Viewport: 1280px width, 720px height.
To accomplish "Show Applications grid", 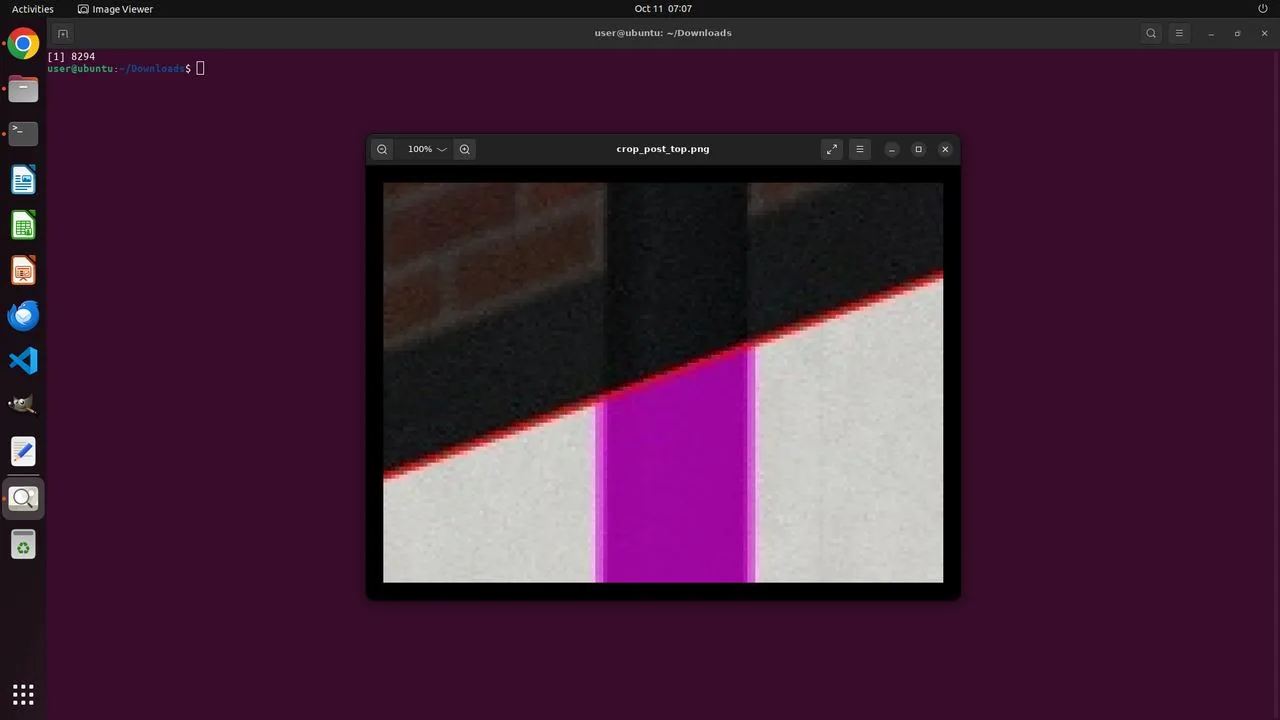I will point(23,694).
